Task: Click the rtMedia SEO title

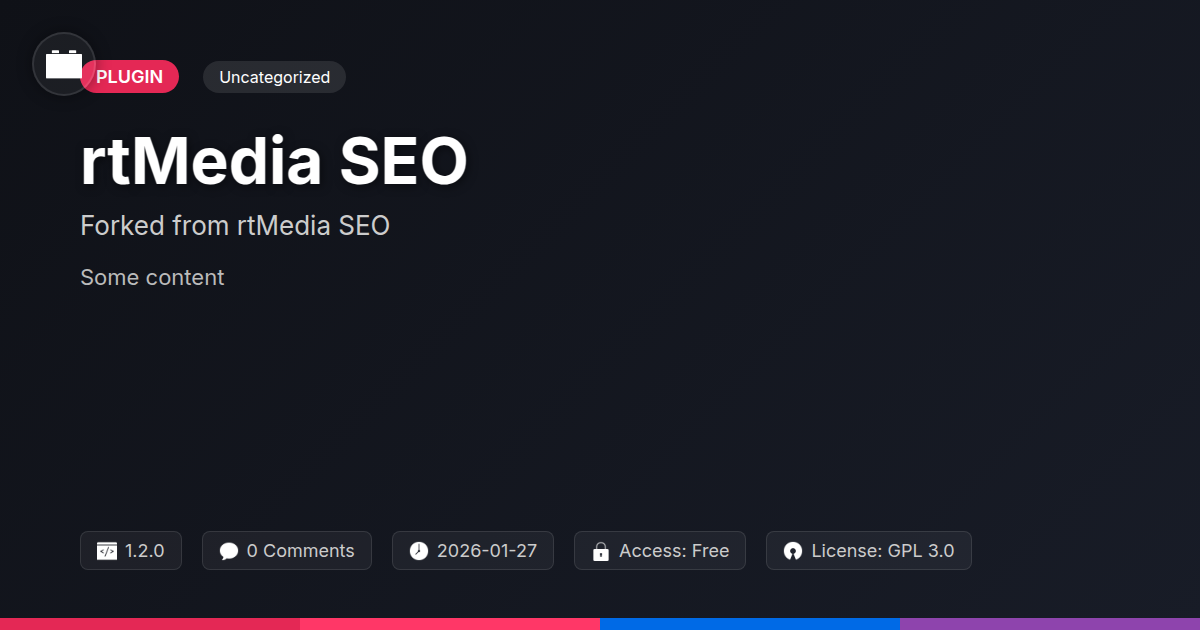Action: tap(274, 162)
